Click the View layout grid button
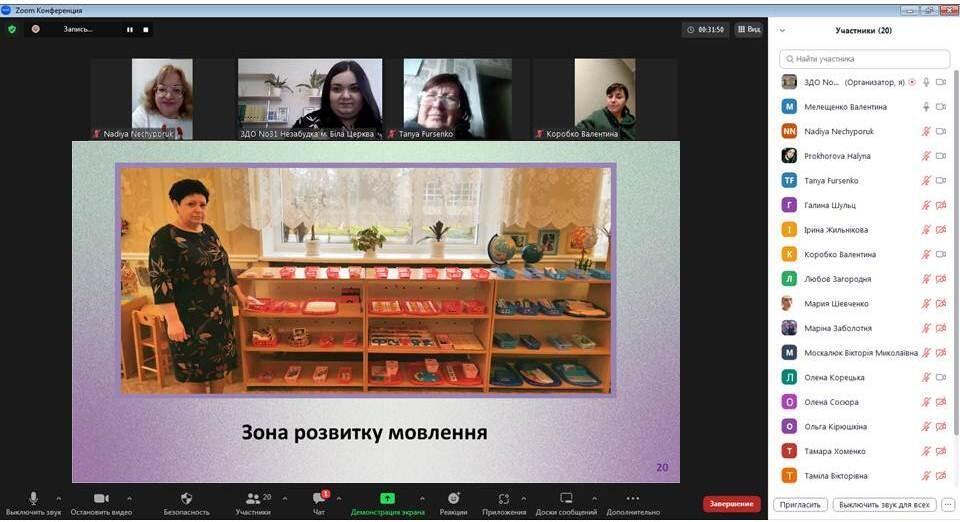The height and width of the screenshot is (522, 960). coord(749,29)
